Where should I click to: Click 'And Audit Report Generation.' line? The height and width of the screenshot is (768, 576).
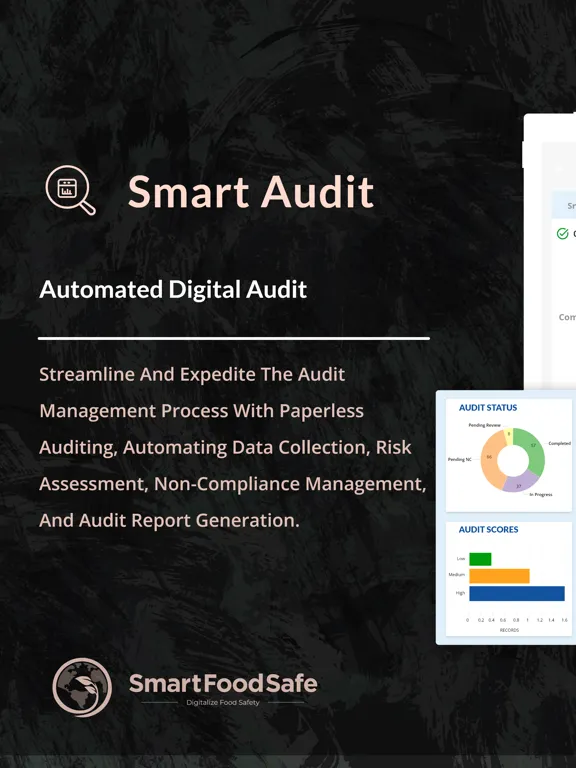click(169, 520)
